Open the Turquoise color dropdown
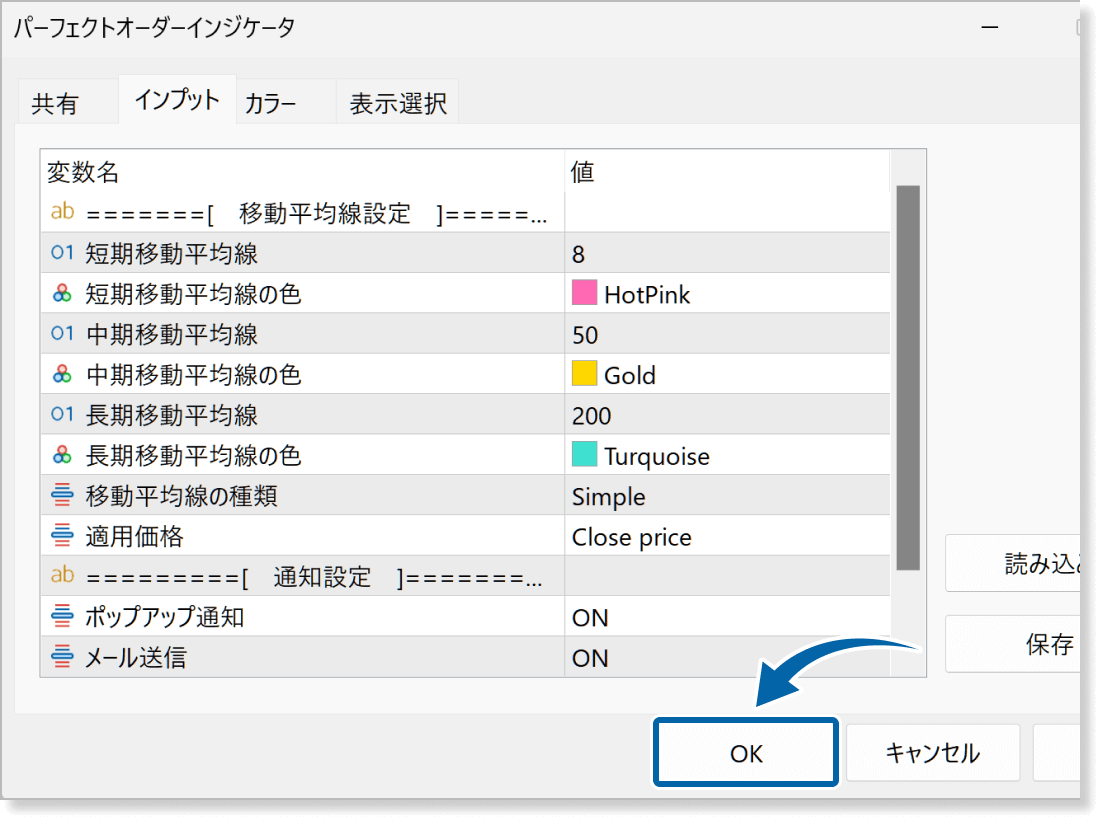 725,456
